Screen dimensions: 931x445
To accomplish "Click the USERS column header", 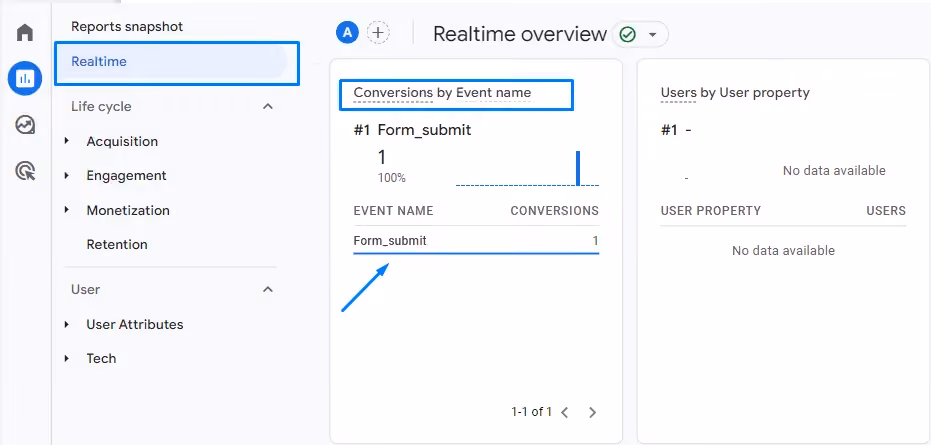I will 886,211.
